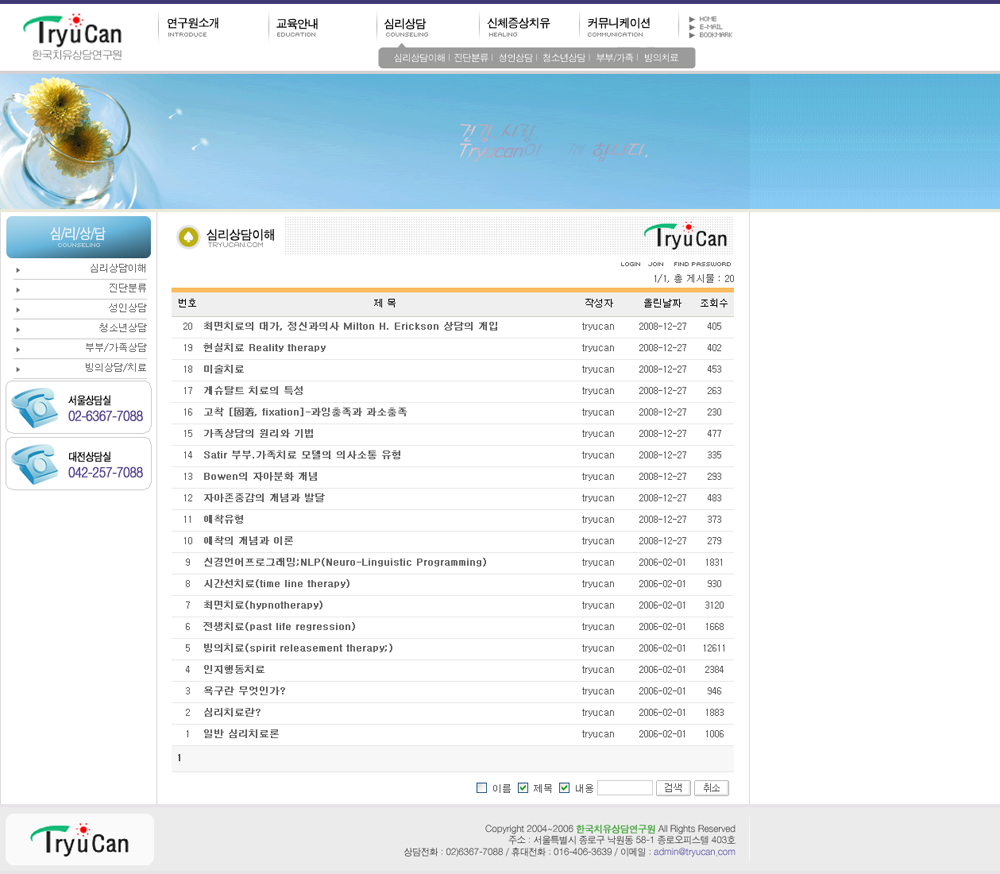Click the E-MAIL arrow link at top right
The height and width of the screenshot is (874, 1000).
(x=708, y=27)
